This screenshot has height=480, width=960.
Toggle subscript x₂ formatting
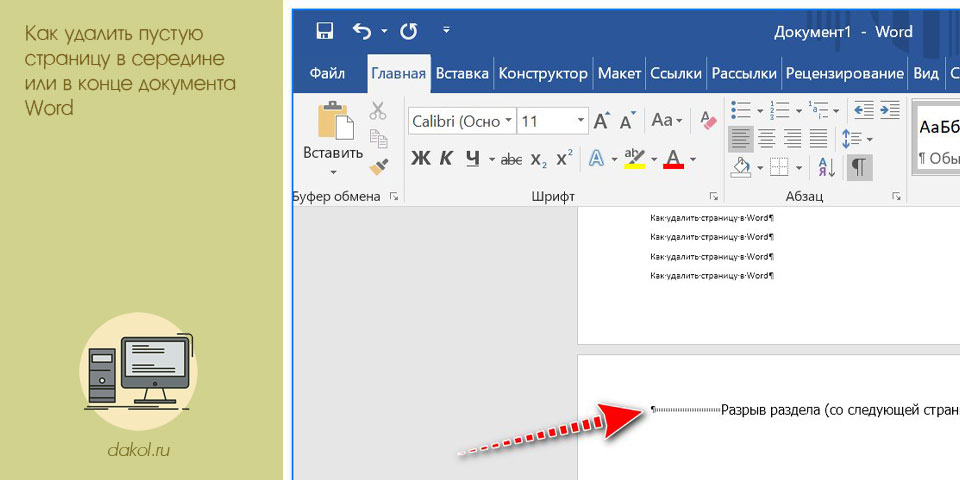point(539,160)
